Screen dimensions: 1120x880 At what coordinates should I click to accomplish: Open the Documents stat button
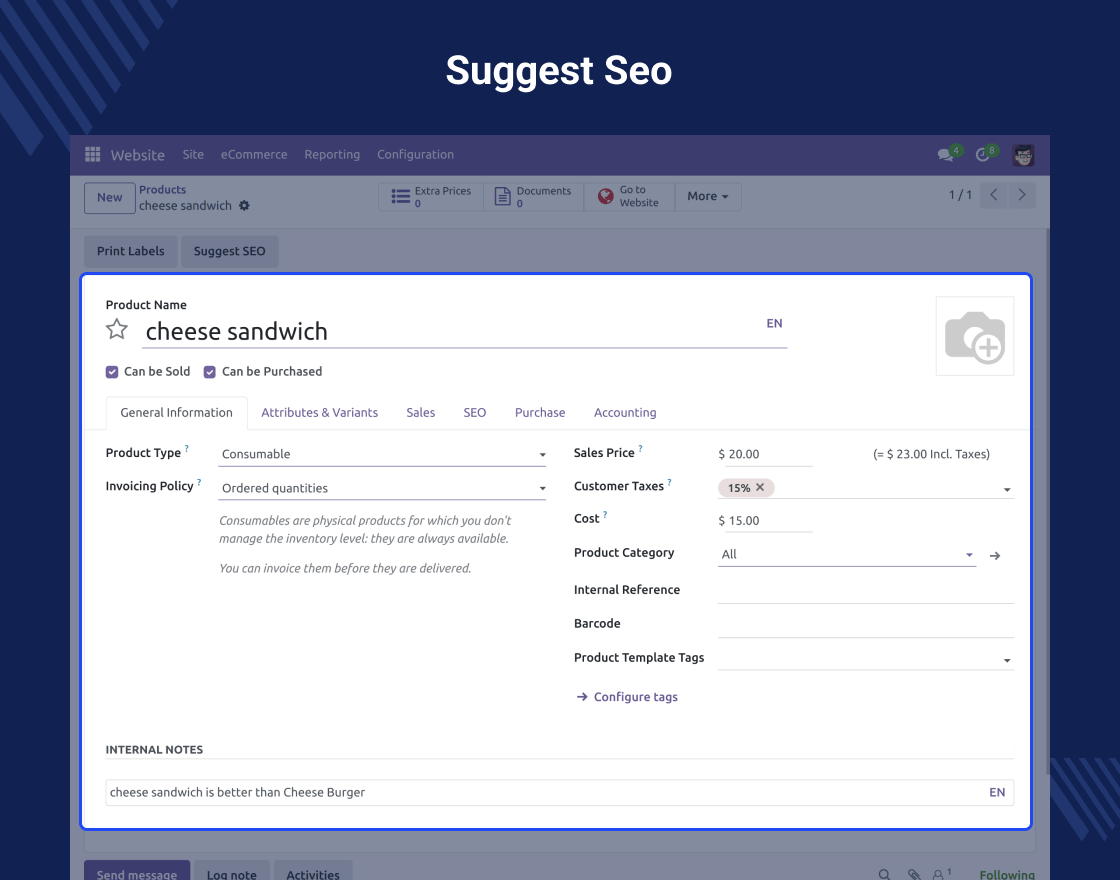534,196
